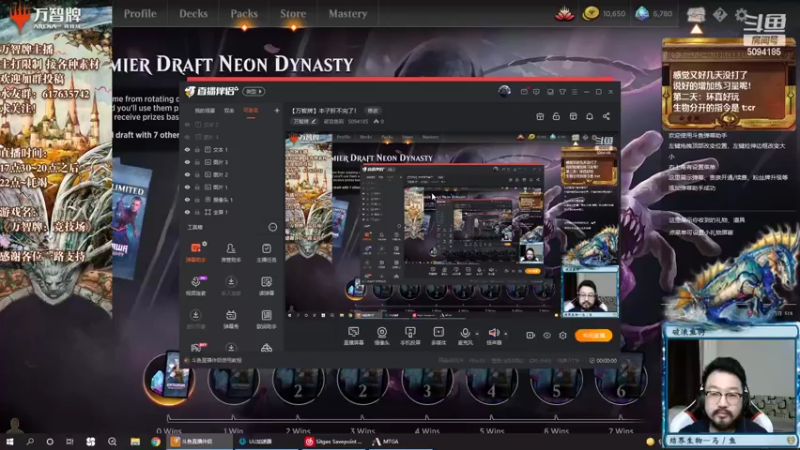Click the orange start streaming button
The width and height of the screenshot is (800, 450).
pyautogui.click(x=593, y=335)
